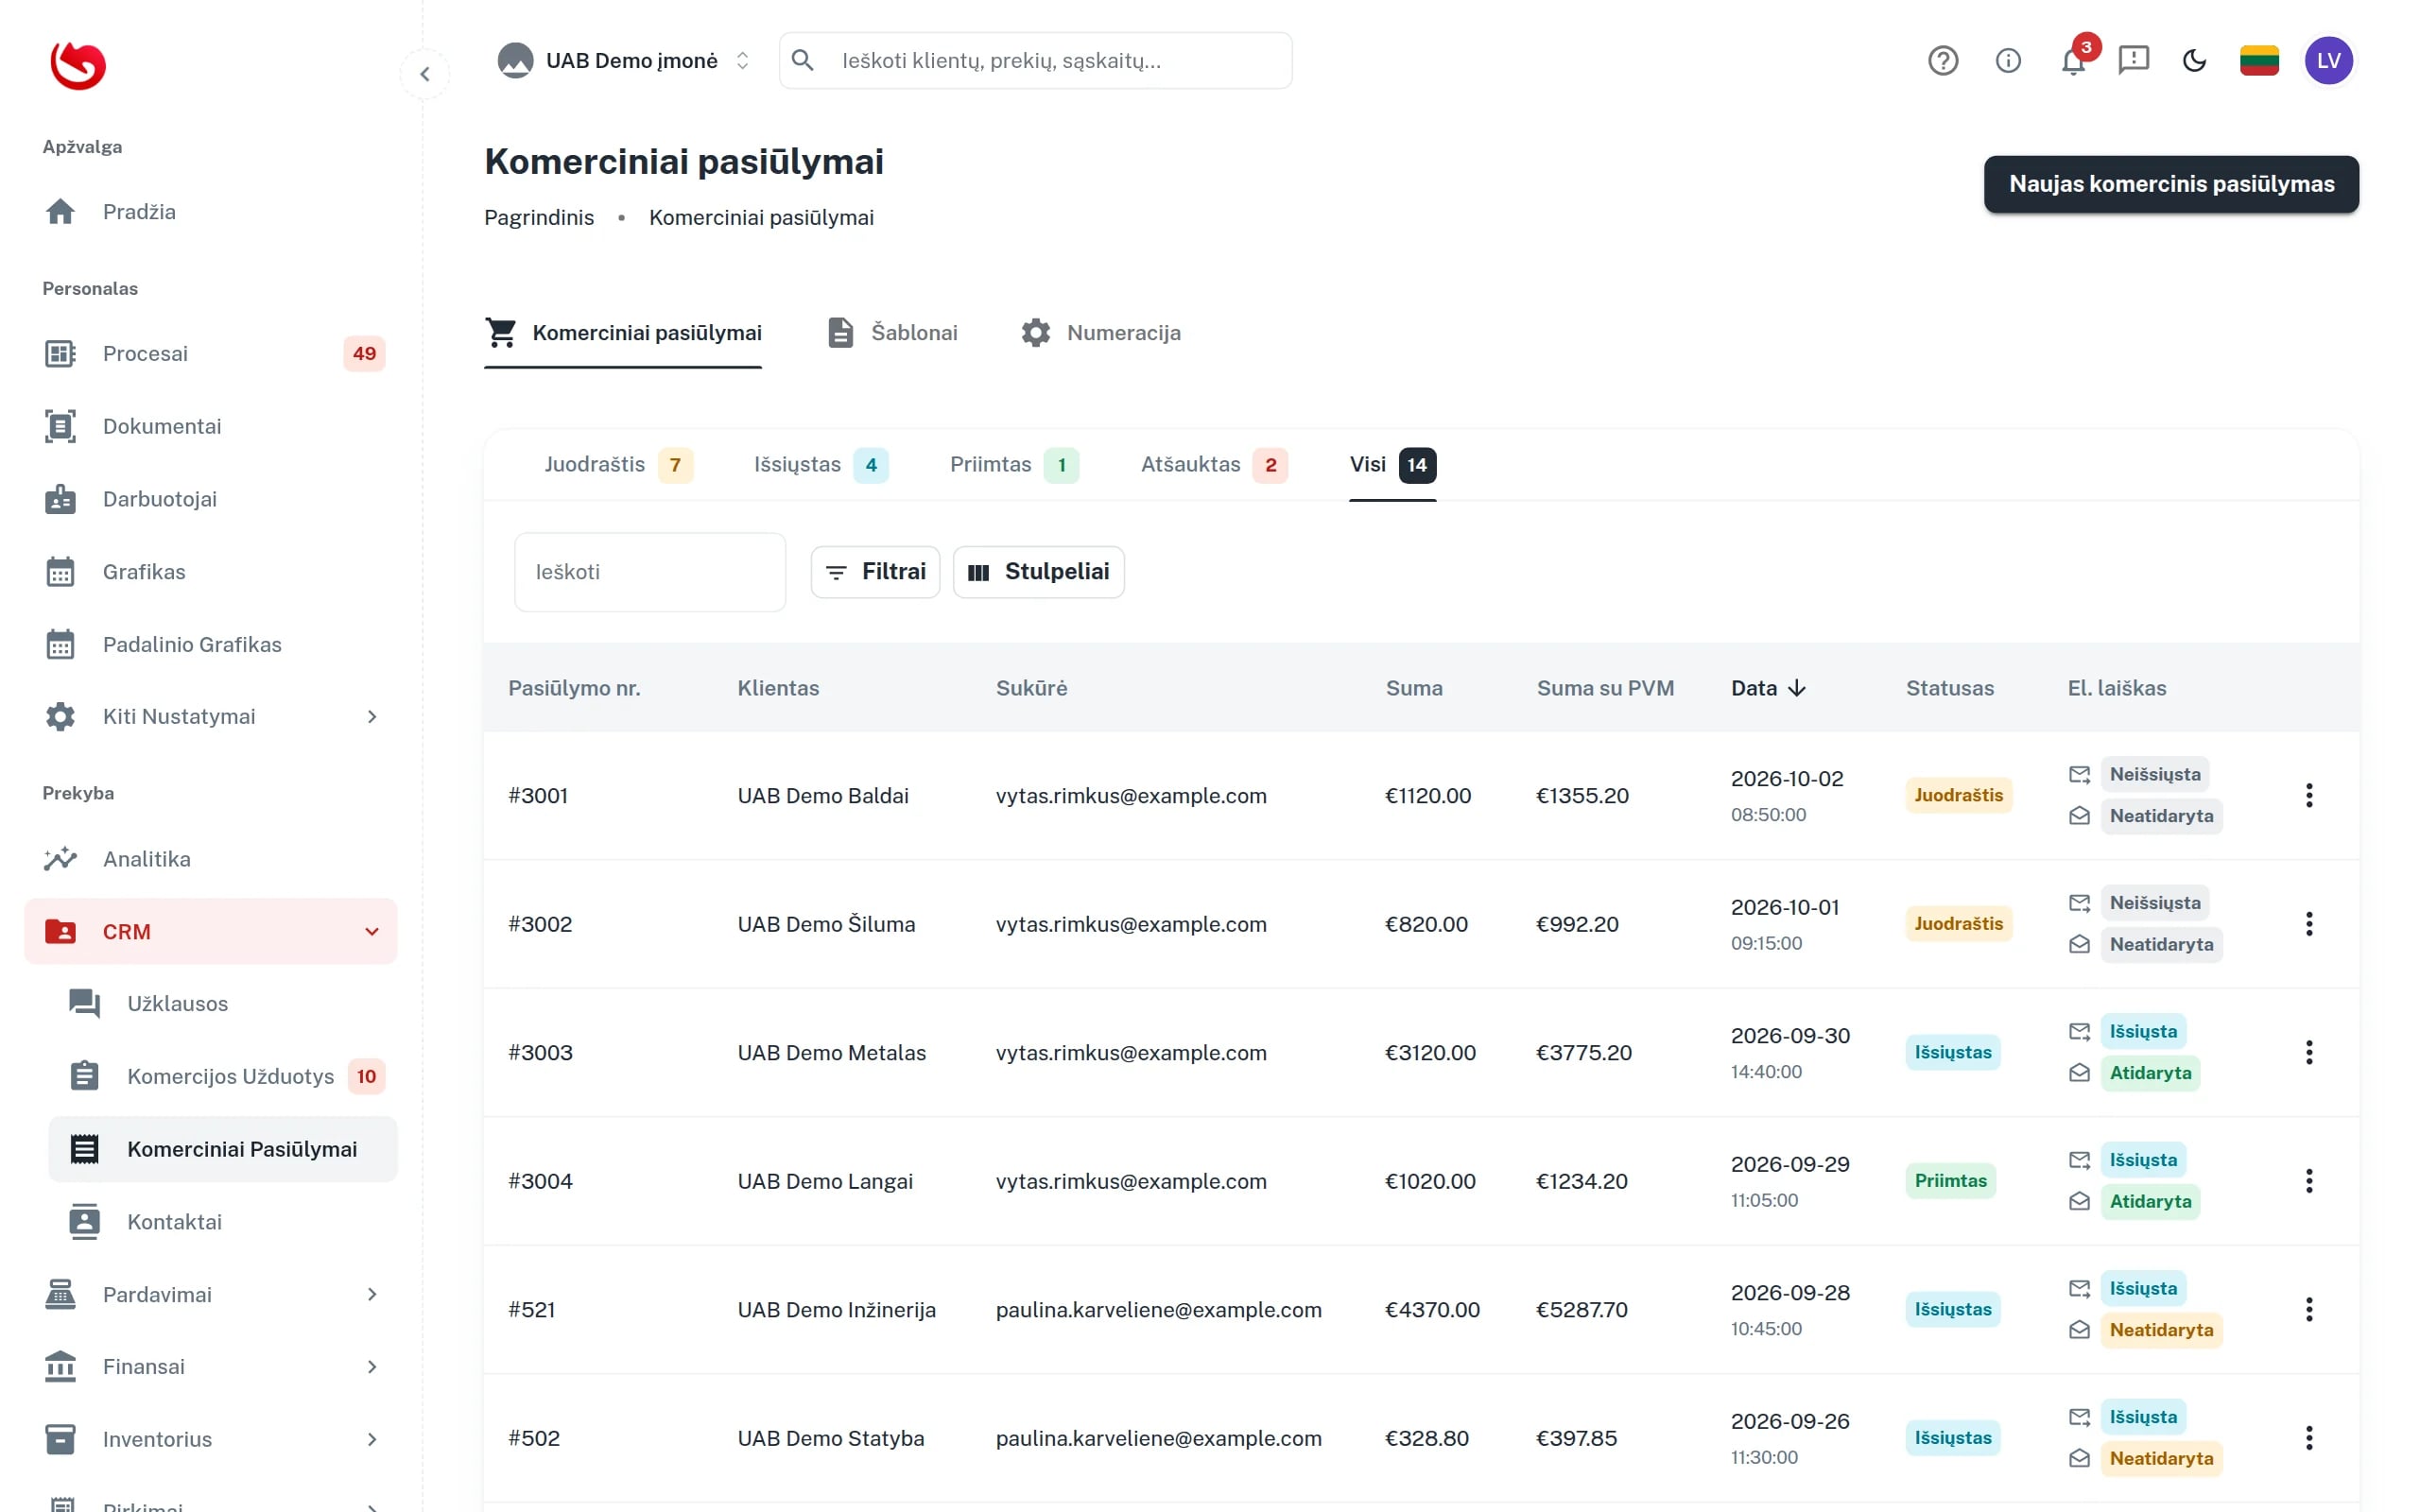The width and height of the screenshot is (2420, 1512).
Task: Switch to the Numeracija tab
Action: (1100, 333)
